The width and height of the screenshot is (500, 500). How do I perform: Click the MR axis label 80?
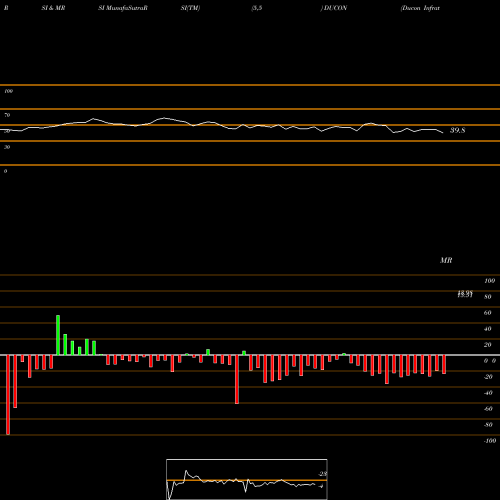pos(488,297)
